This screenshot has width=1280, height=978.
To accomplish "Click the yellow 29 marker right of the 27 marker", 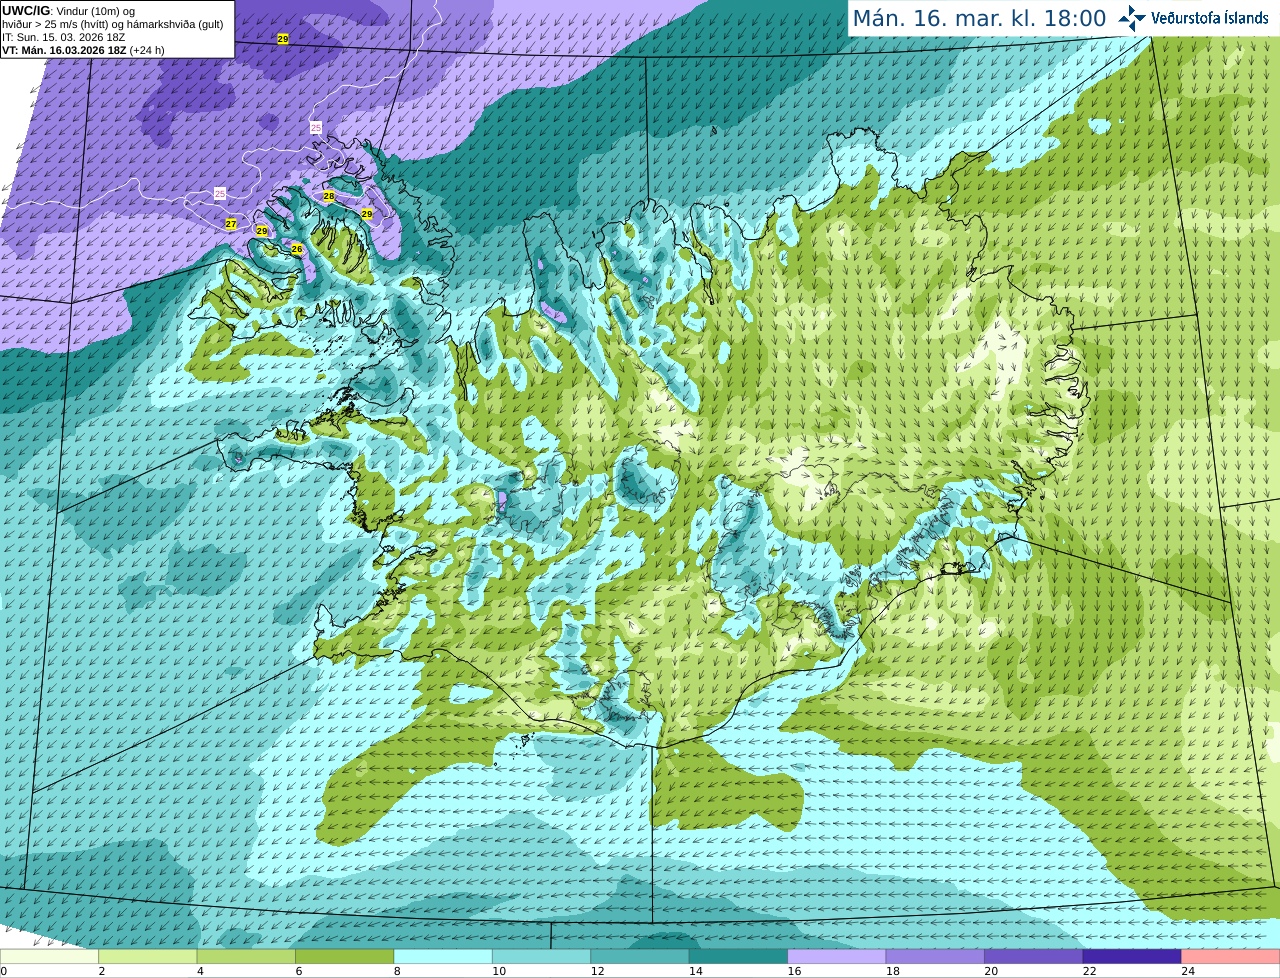I will [262, 231].
